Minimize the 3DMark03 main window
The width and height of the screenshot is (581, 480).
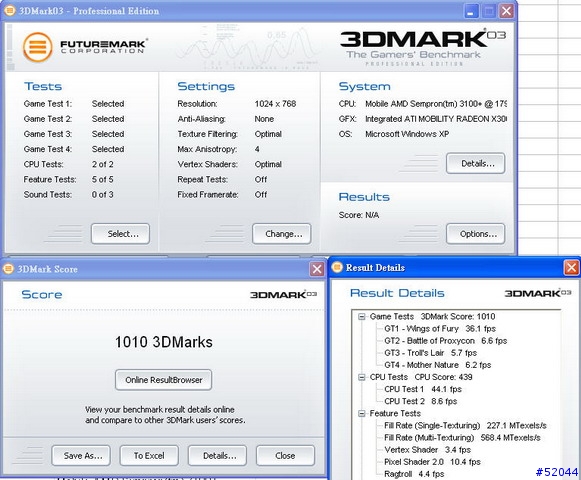point(471,11)
